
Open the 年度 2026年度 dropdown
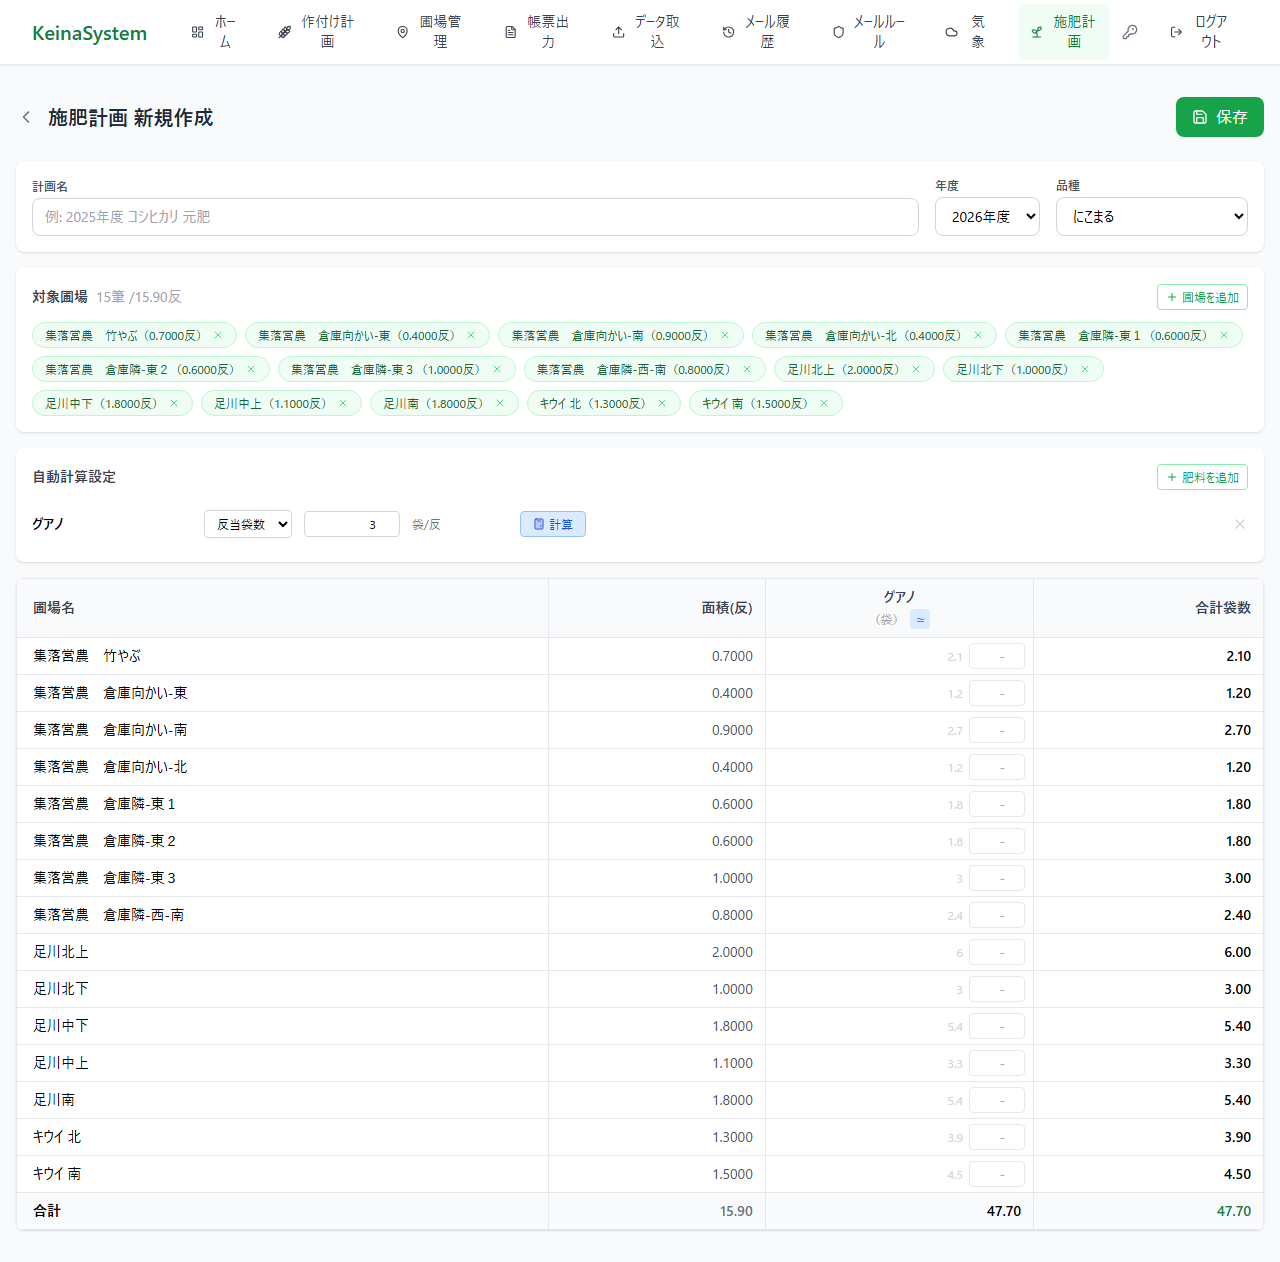coord(986,216)
